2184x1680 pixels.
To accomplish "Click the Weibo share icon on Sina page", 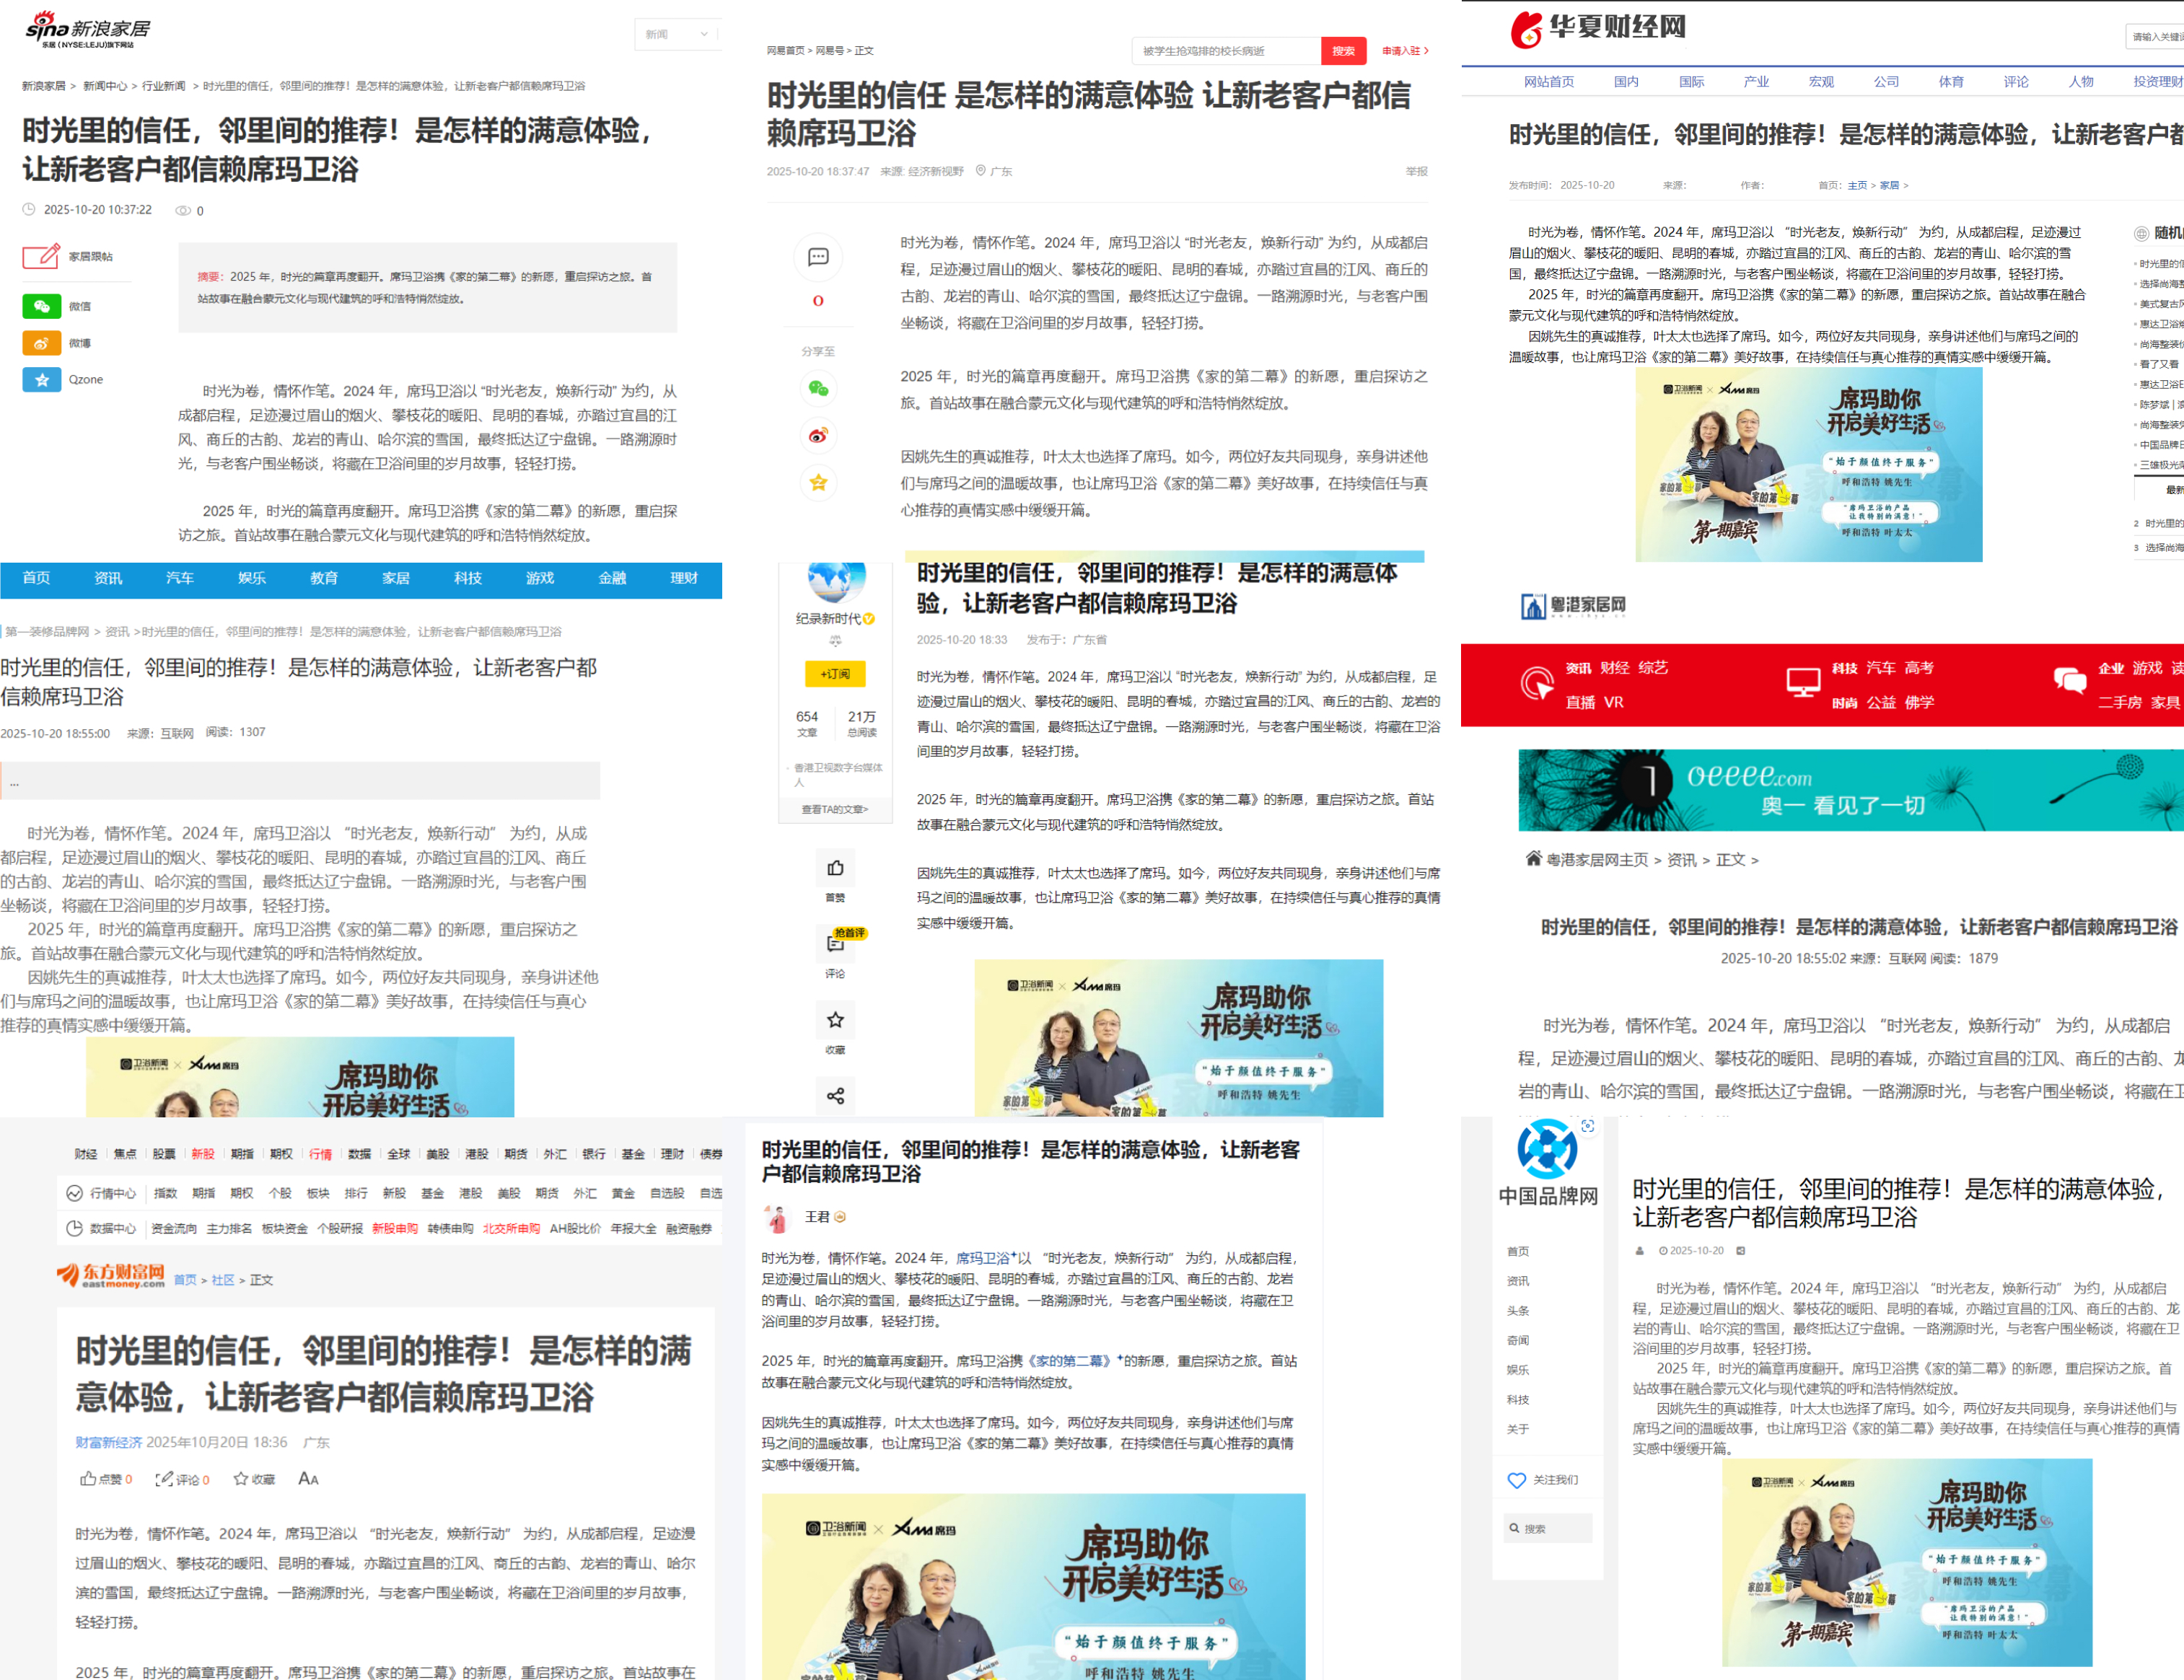I will click(x=41, y=343).
